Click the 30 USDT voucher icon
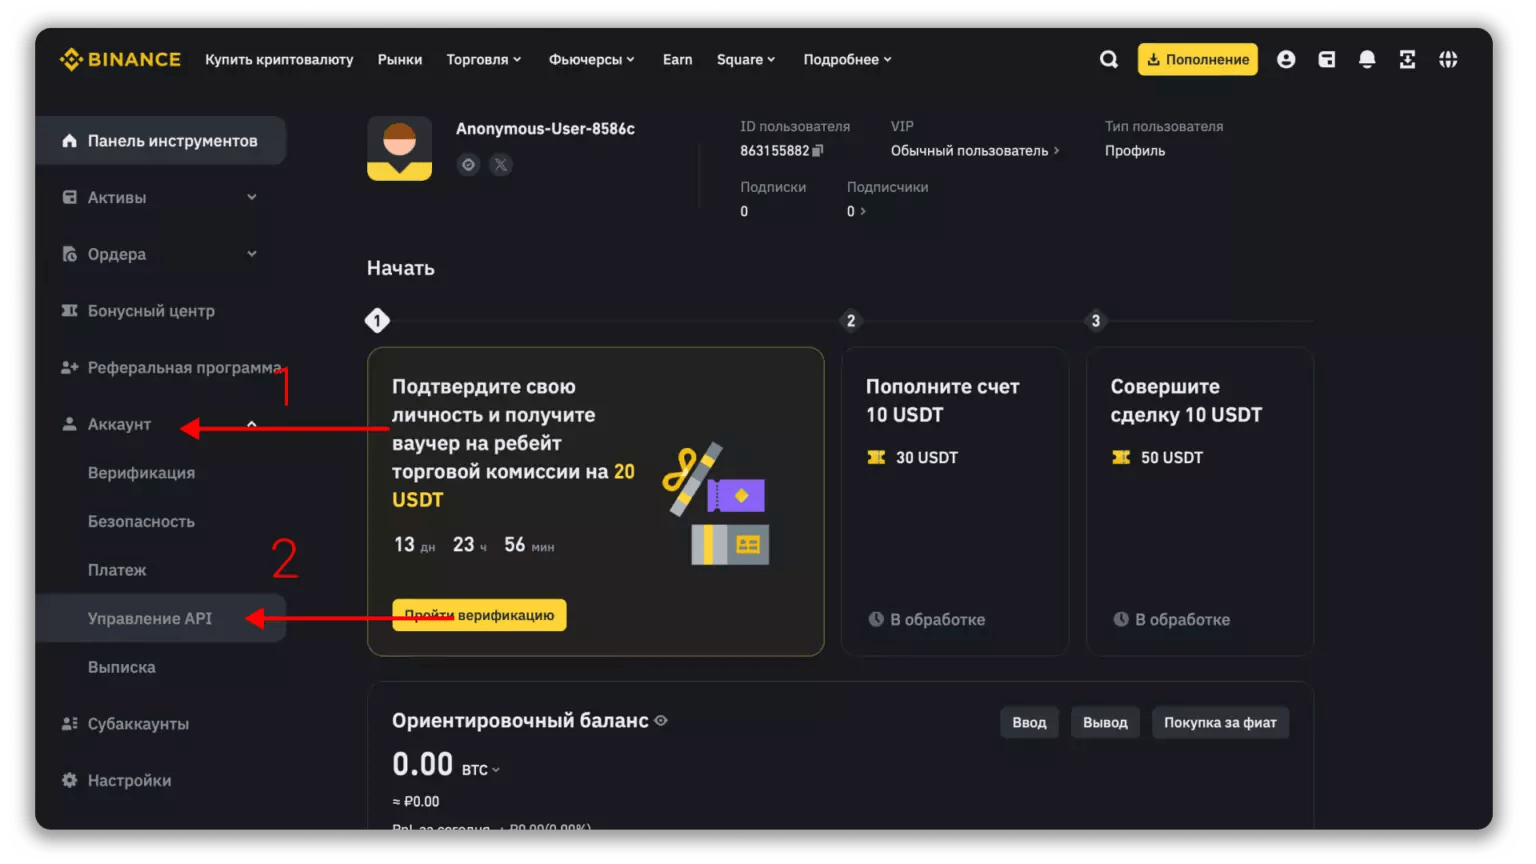Viewport: 1536px width, 864px height. 876,457
